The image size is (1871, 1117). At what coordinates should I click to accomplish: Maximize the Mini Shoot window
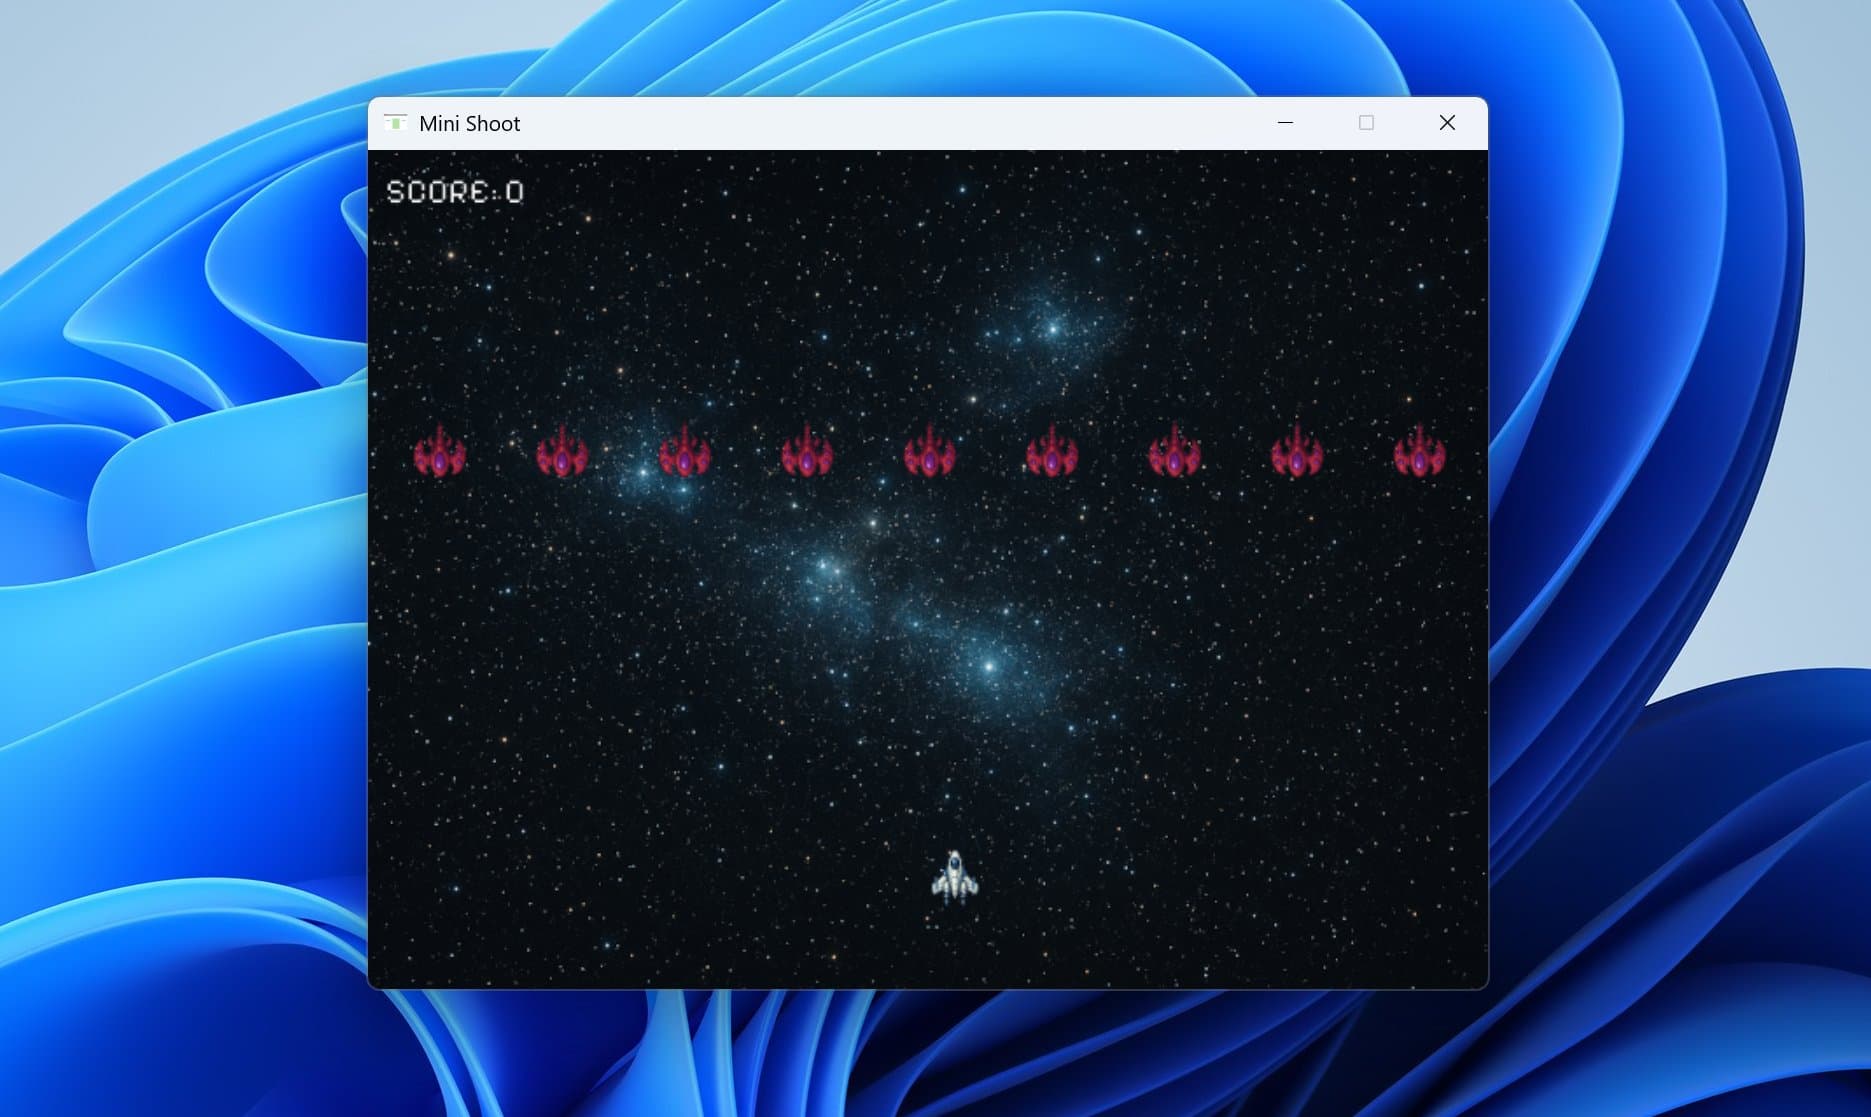click(x=1366, y=122)
